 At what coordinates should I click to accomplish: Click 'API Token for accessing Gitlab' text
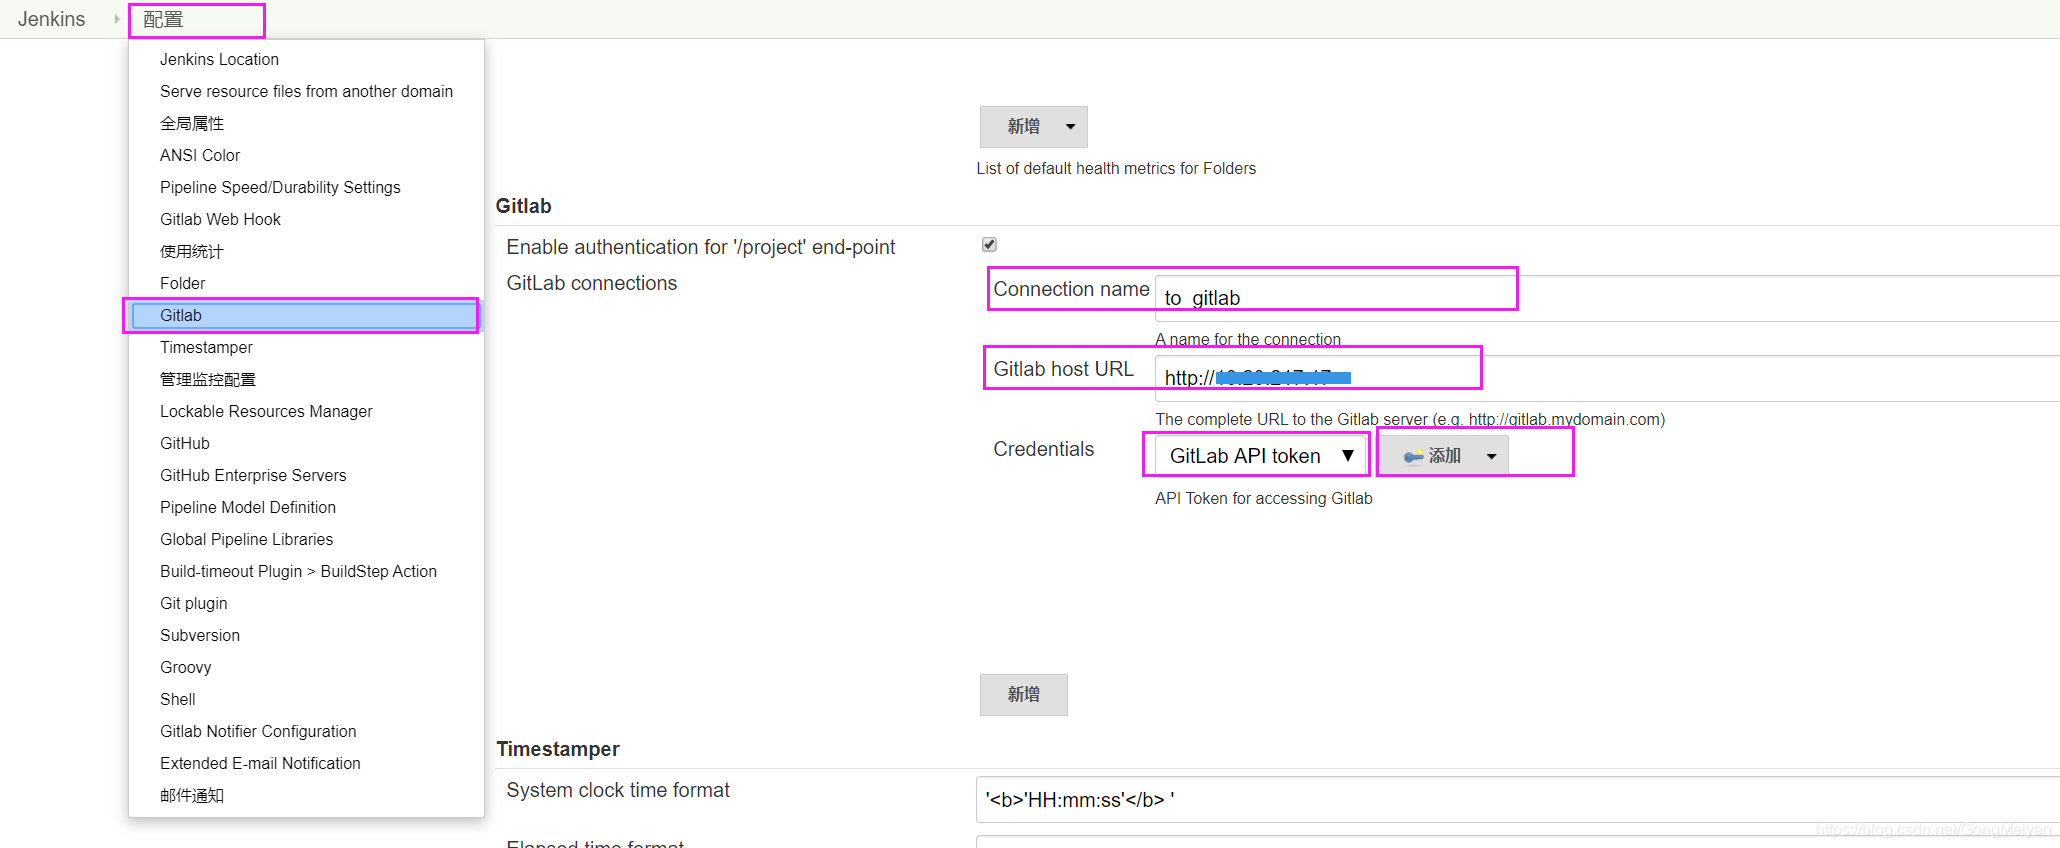click(1263, 498)
